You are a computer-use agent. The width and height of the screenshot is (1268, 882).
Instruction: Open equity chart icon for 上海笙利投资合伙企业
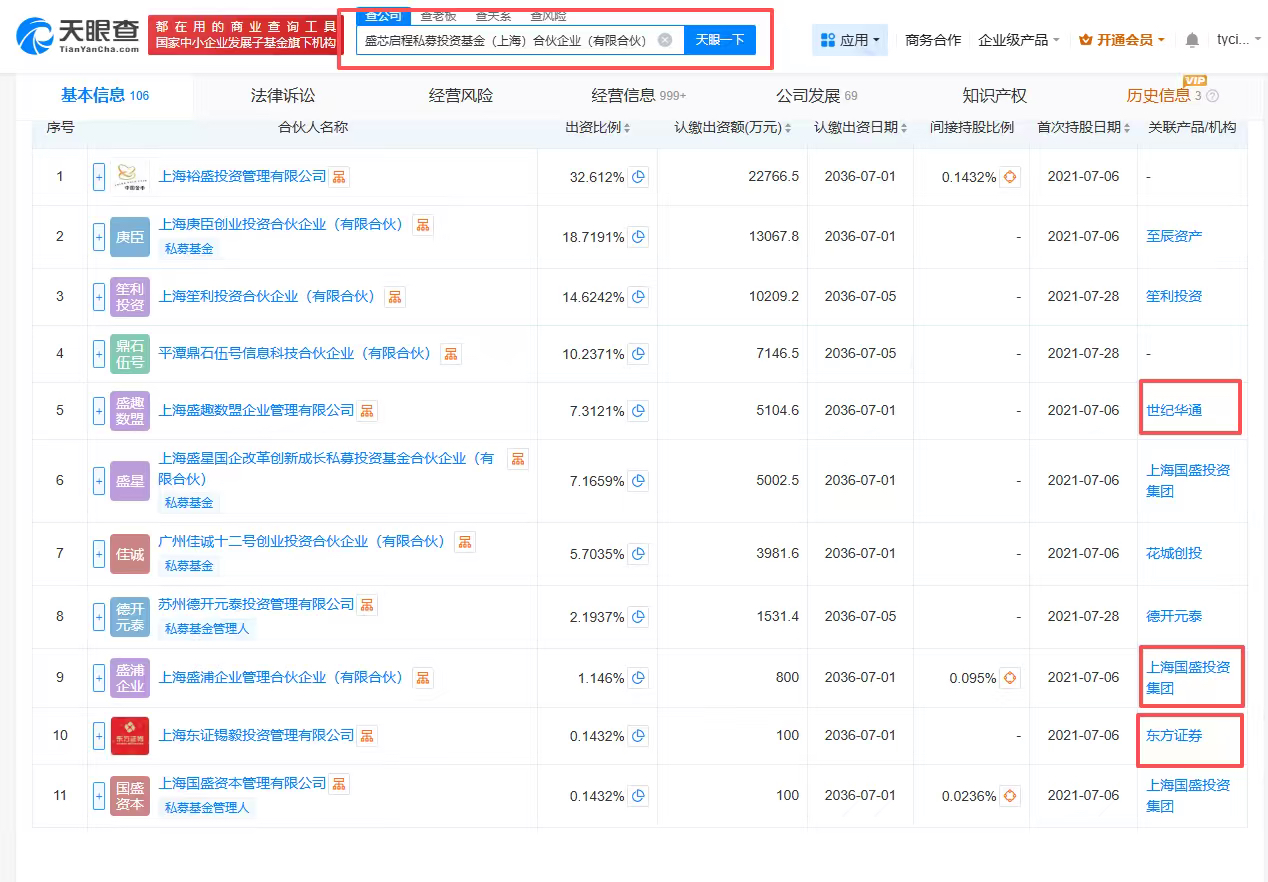[x=395, y=297]
